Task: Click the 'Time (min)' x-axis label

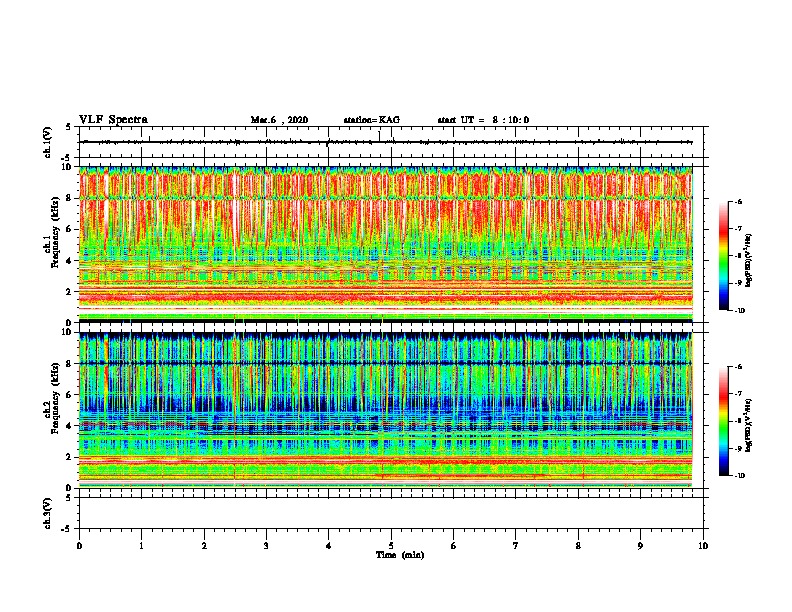Action: [x=400, y=555]
